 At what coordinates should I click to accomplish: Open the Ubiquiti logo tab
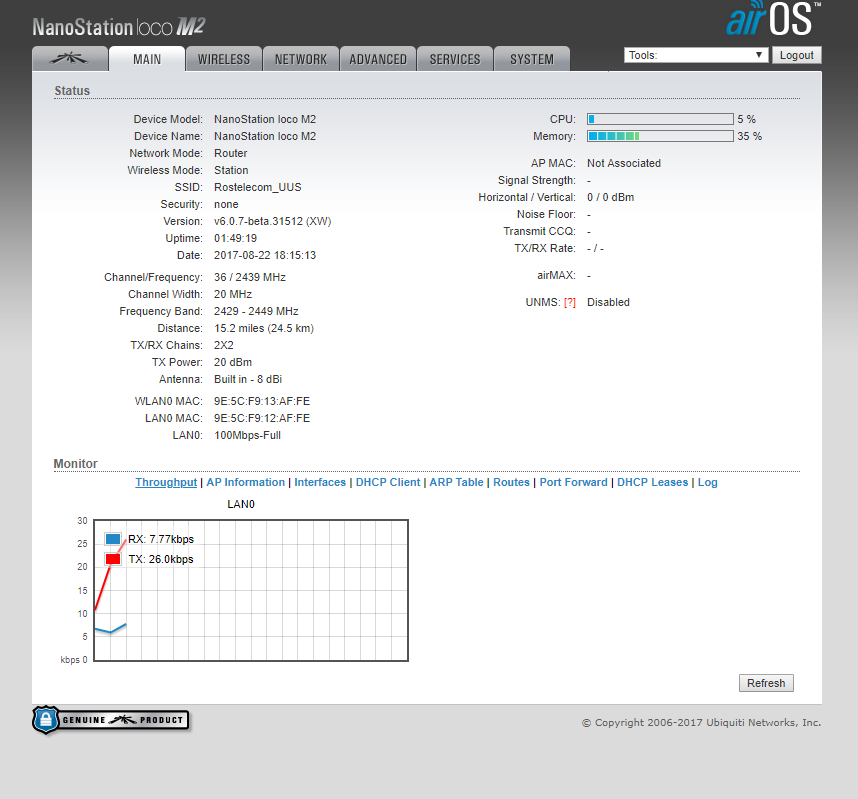(69, 59)
